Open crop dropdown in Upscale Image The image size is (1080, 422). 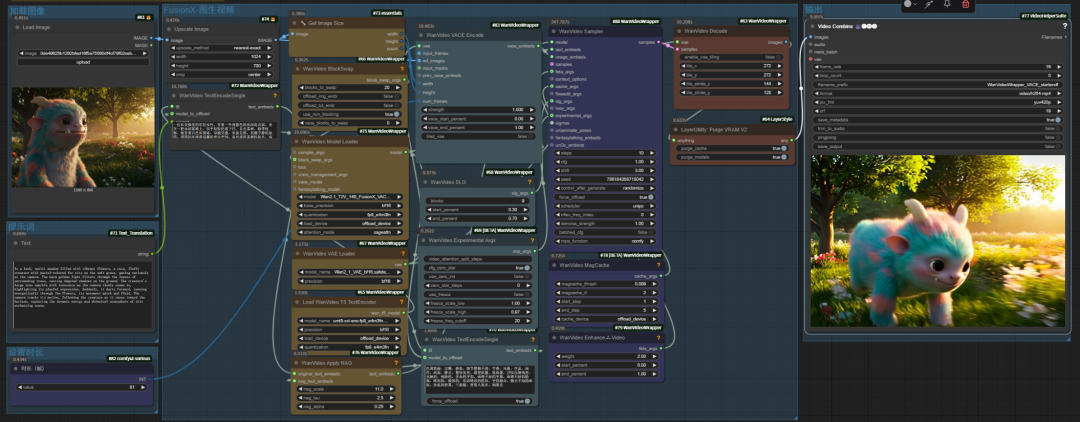[x=221, y=74]
